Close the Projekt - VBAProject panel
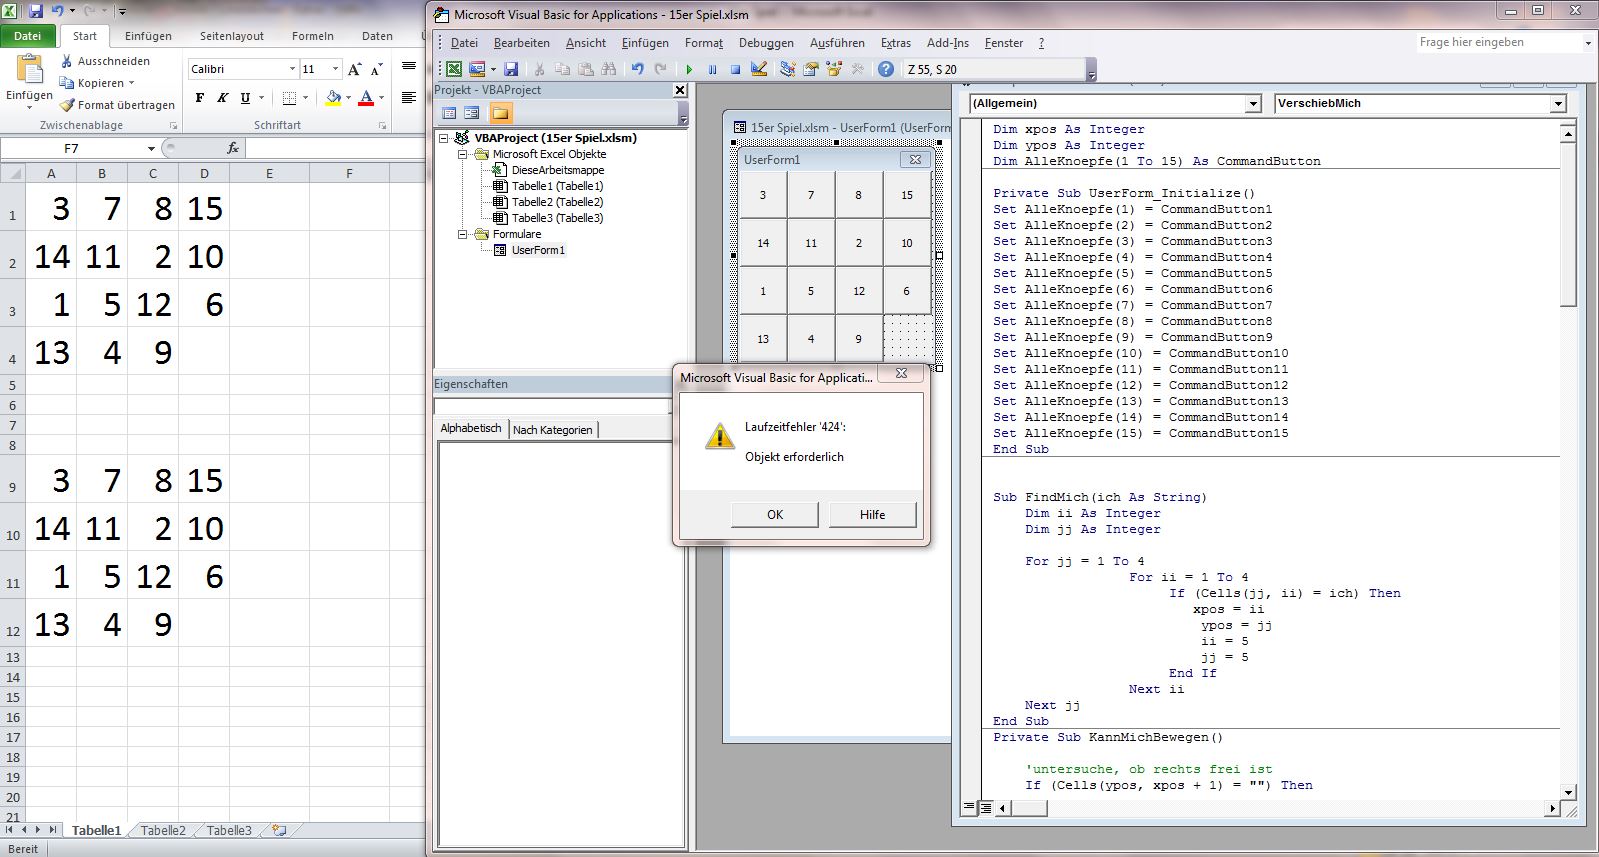1599x857 pixels. (x=680, y=90)
